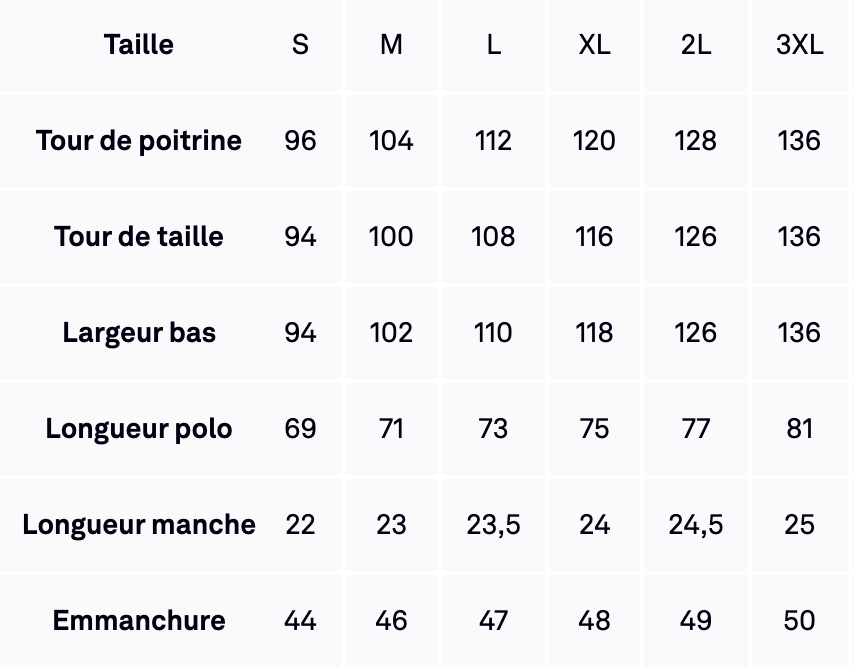
Task: Select the 23,5 sleeve length value
Action: click(x=493, y=525)
